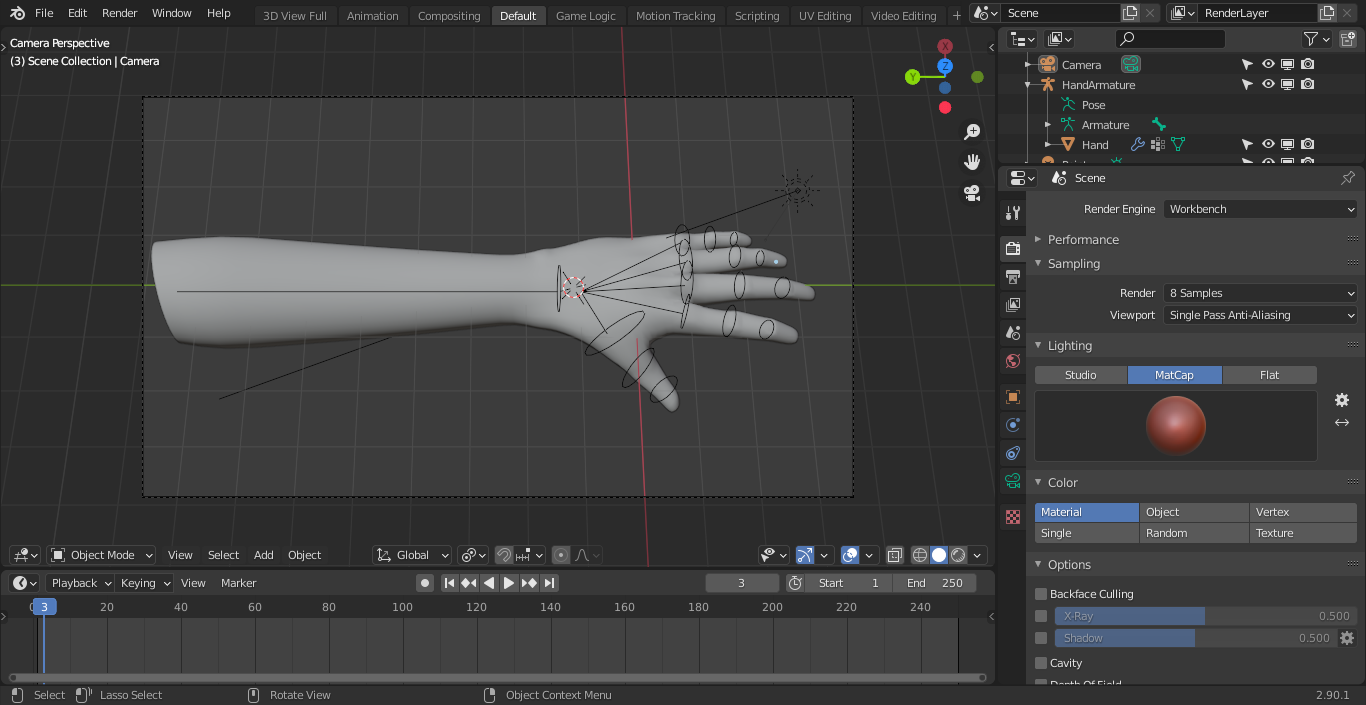
Task: Open the Render Properties tab
Action: coord(1012,248)
